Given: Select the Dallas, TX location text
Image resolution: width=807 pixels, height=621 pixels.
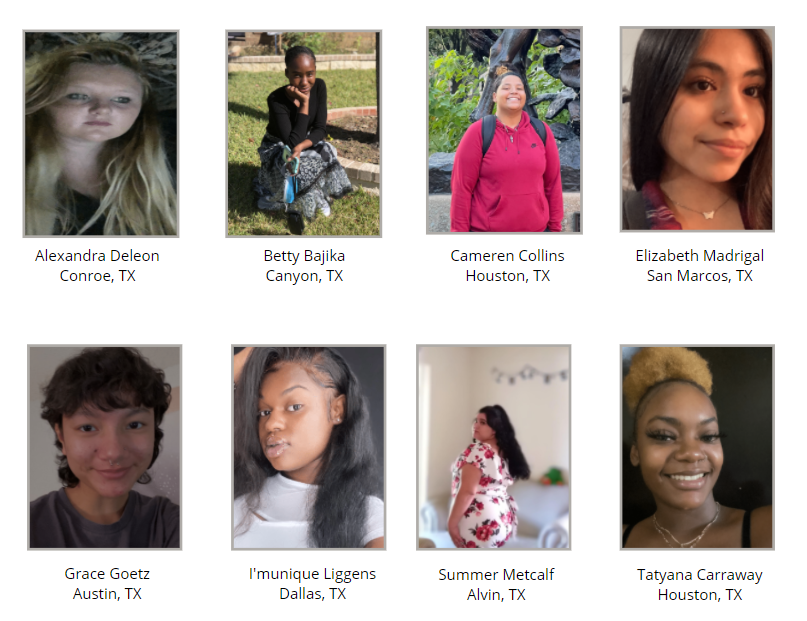Looking at the screenshot, I should 312,594.
